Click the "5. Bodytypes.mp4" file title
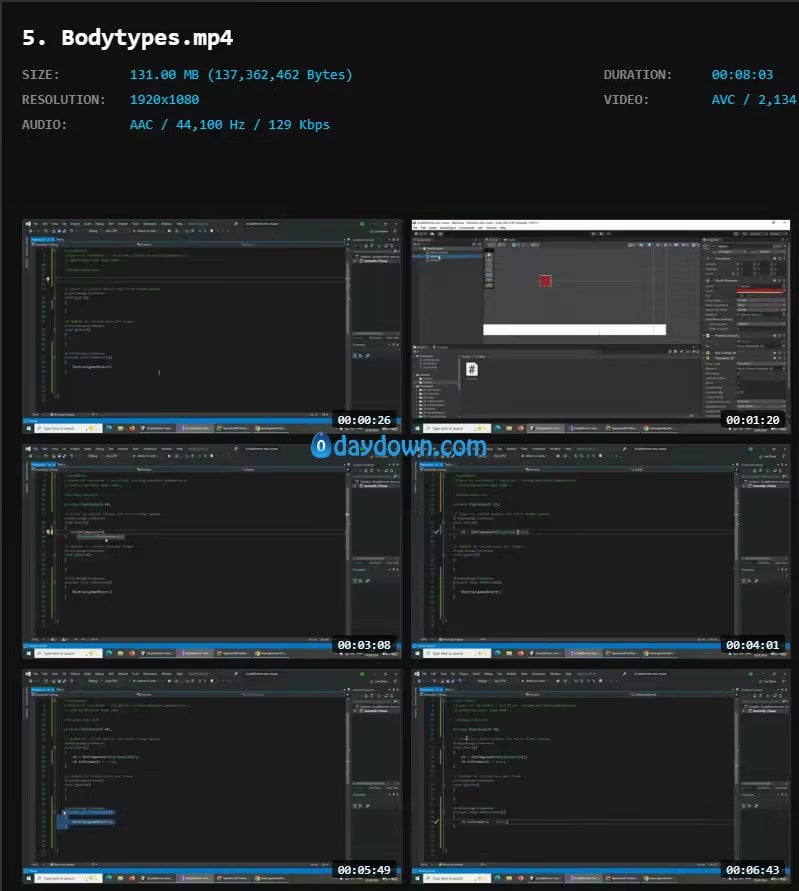Image resolution: width=799 pixels, height=891 pixels. tap(128, 38)
